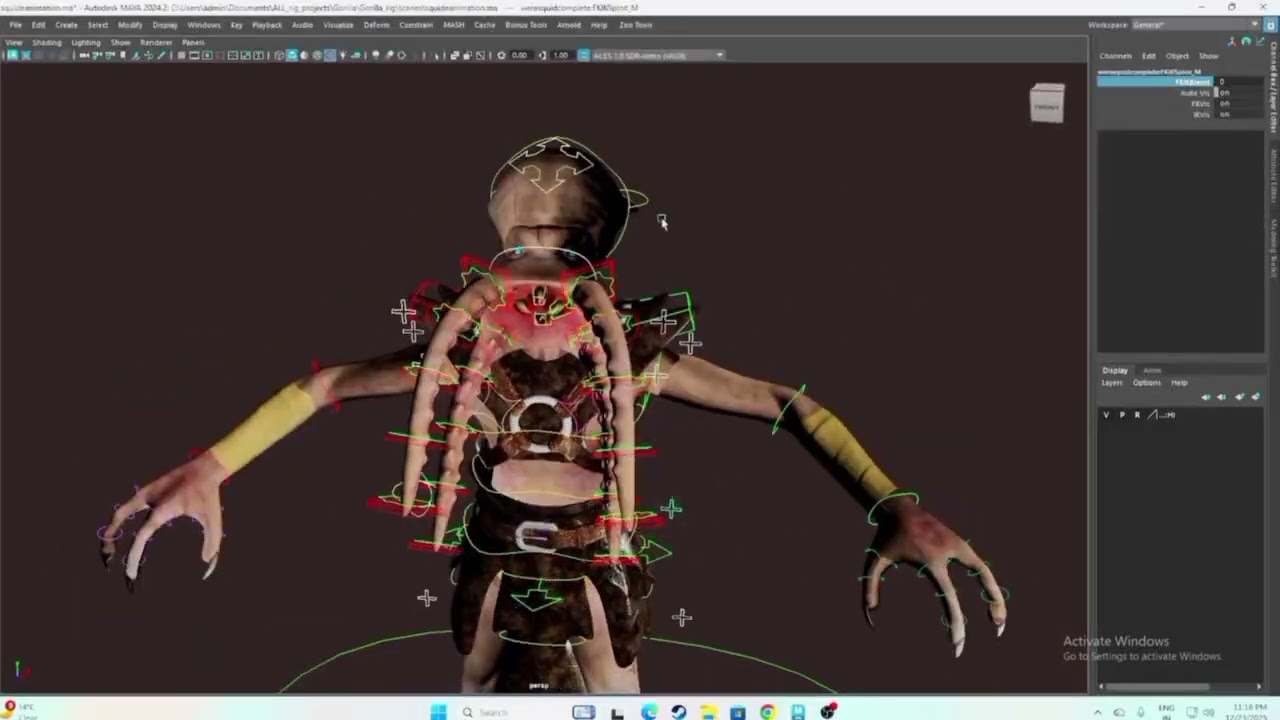Toggle layer playback P box
The height and width of the screenshot is (720, 1280).
click(1122, 415)
